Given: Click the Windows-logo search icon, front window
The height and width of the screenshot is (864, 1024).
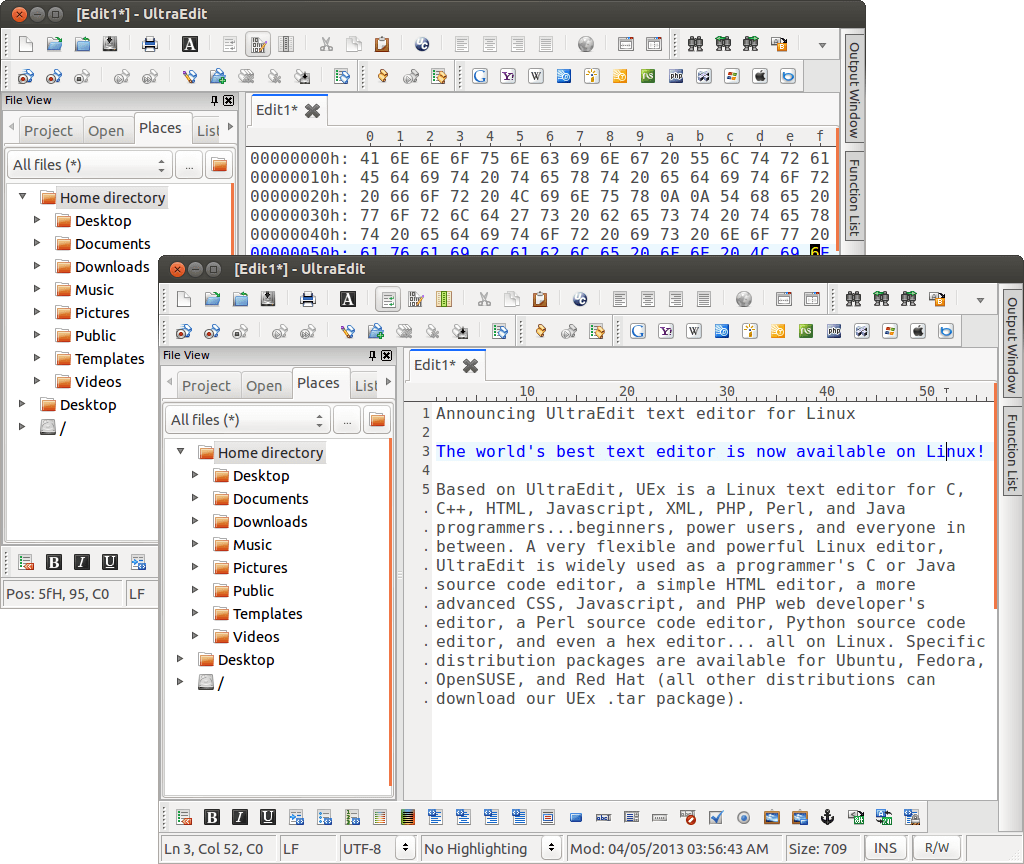Looking at the screenshot, I should [x=889, y=331].
